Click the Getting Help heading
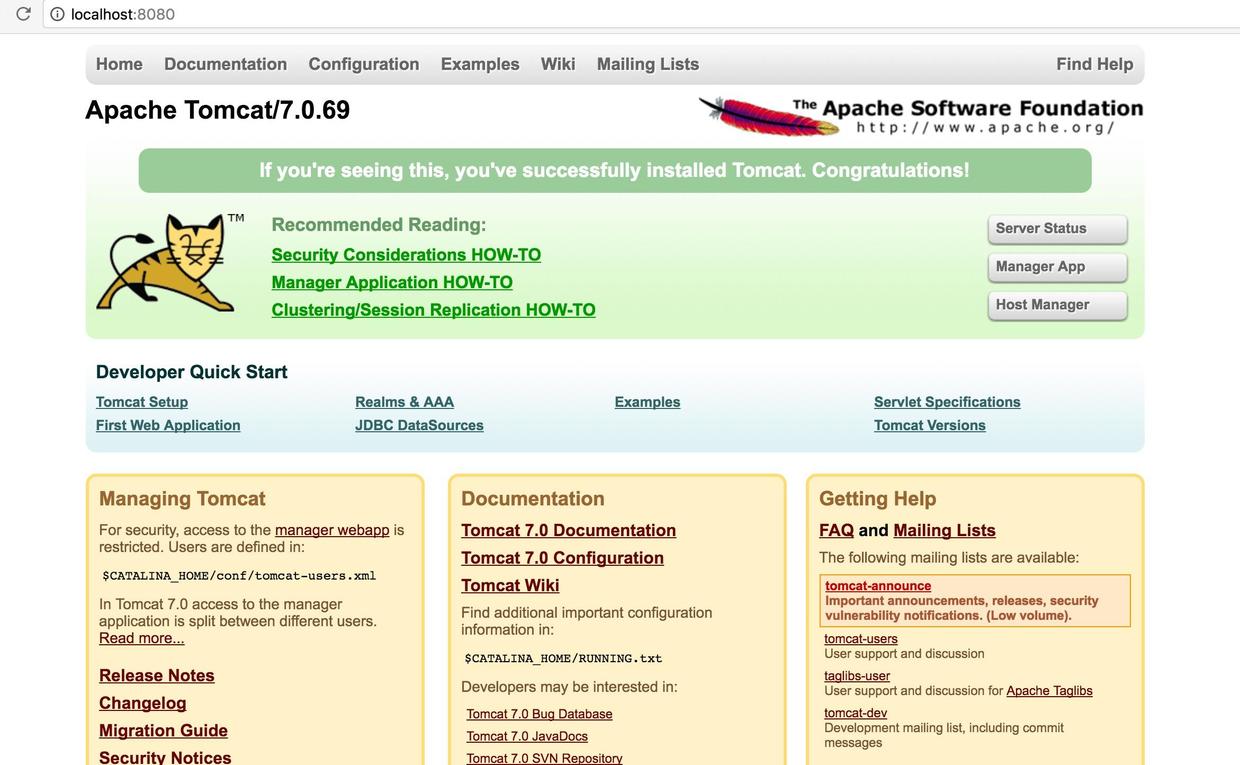 [877, 499]
